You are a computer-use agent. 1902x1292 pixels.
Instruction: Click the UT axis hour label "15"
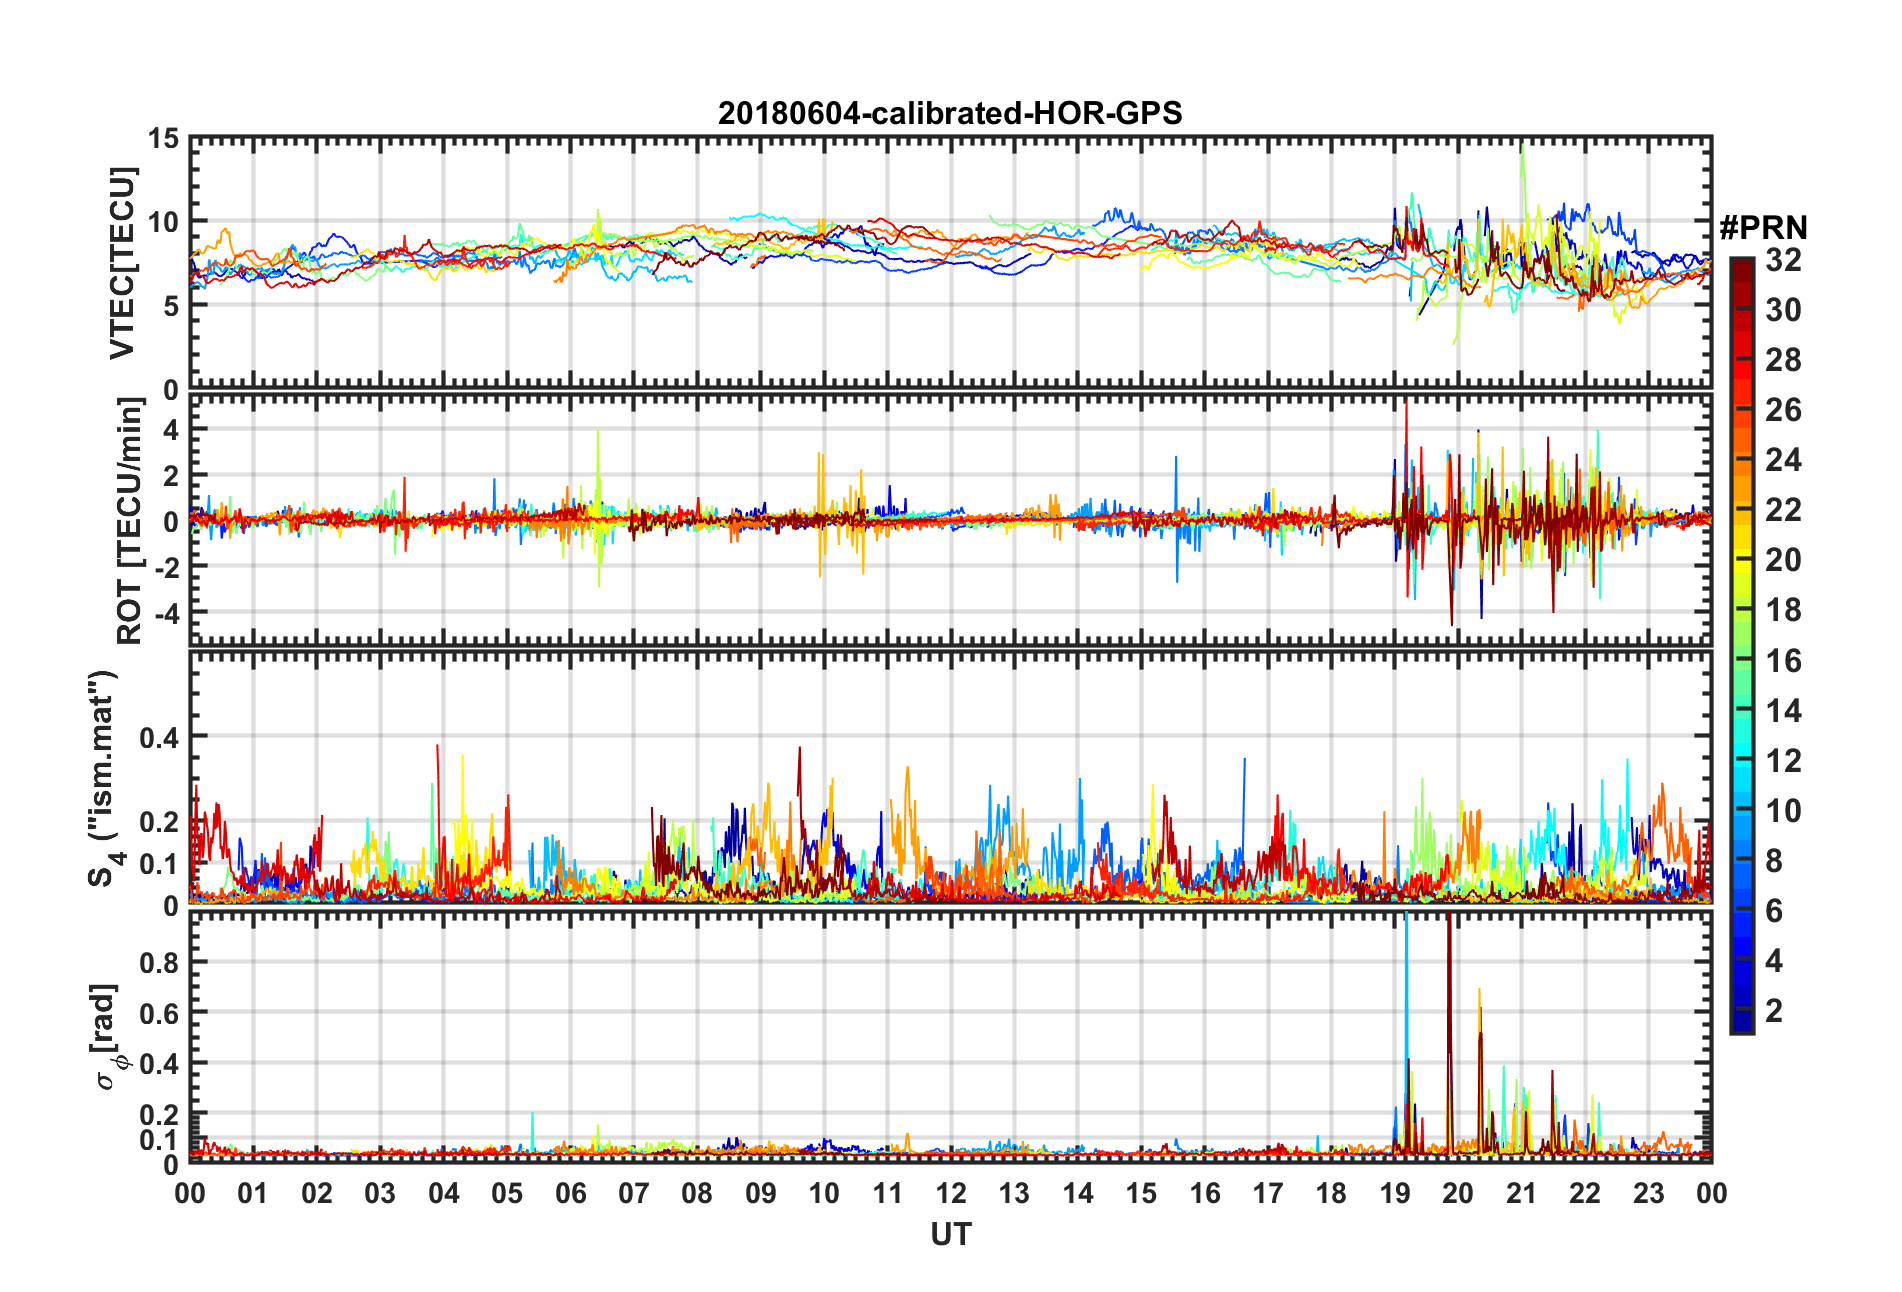[1141, 1193]
